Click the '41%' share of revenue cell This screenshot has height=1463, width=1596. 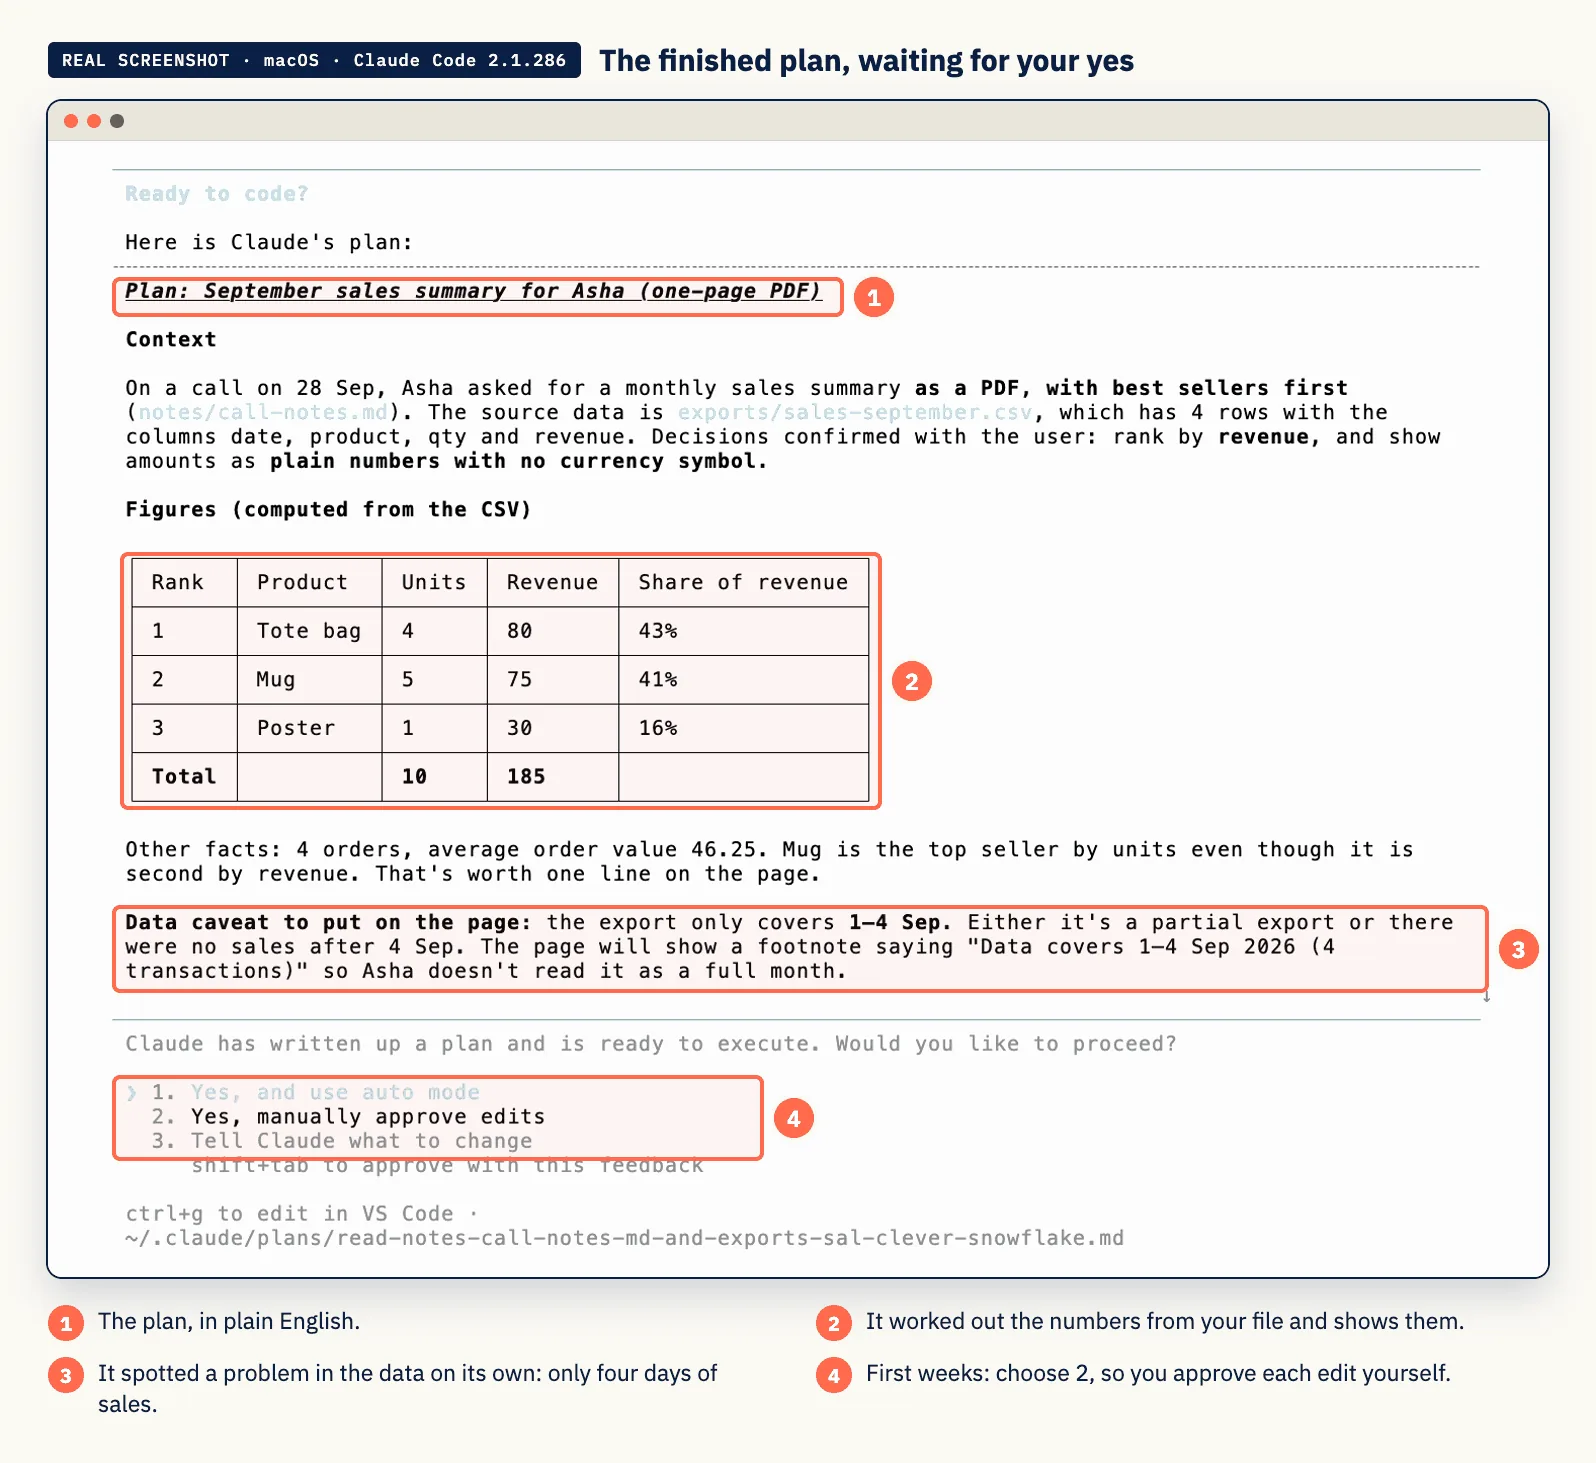coord(658,680)
